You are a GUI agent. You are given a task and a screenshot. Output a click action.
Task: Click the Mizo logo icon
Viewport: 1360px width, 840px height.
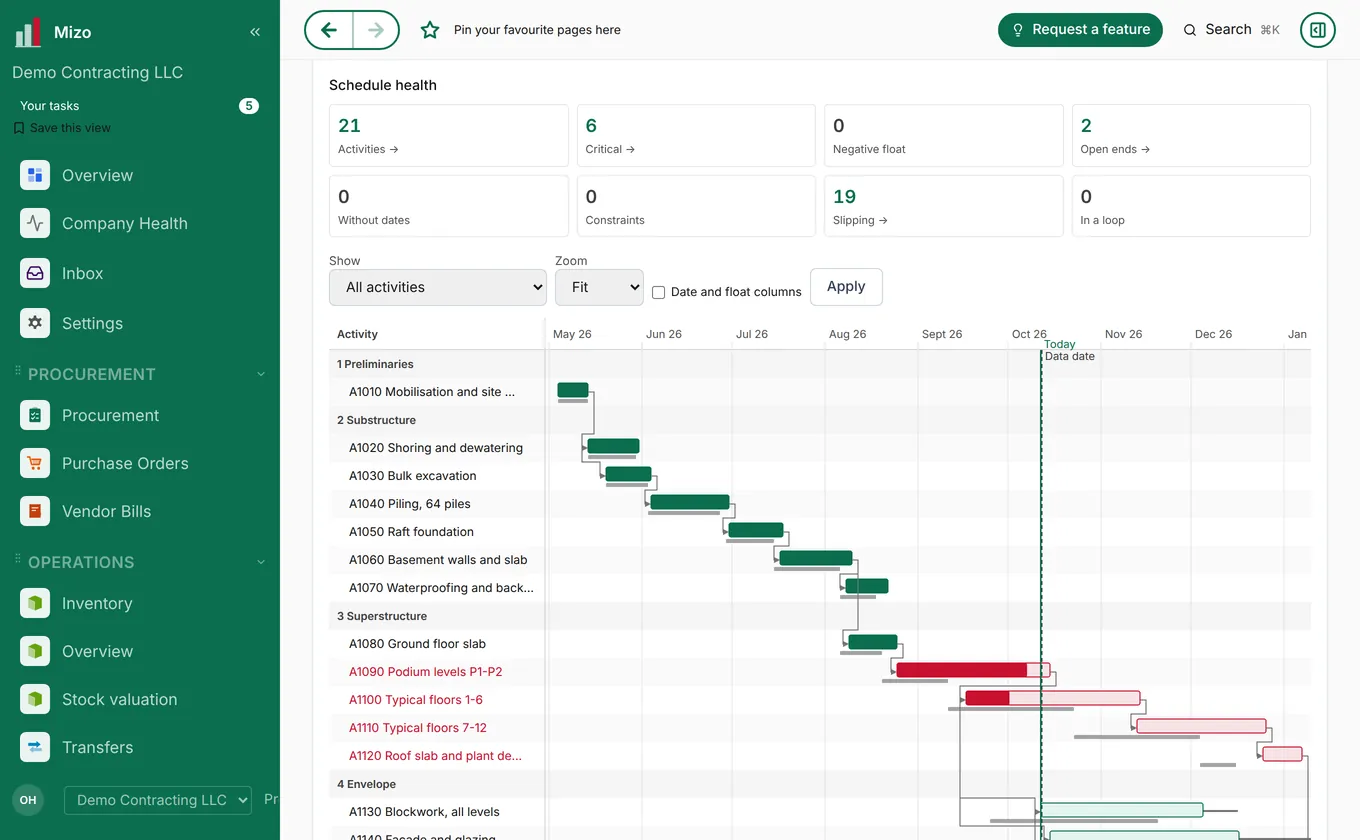[27, 32]
